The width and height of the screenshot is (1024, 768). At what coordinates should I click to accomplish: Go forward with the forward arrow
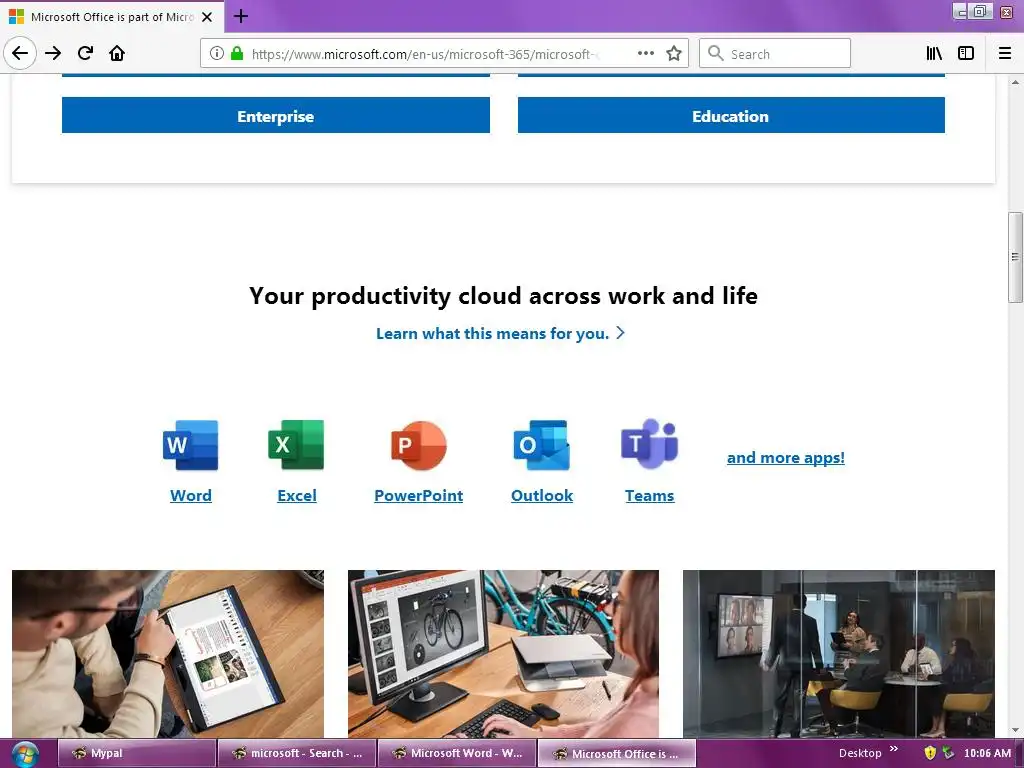click(53, 53)
